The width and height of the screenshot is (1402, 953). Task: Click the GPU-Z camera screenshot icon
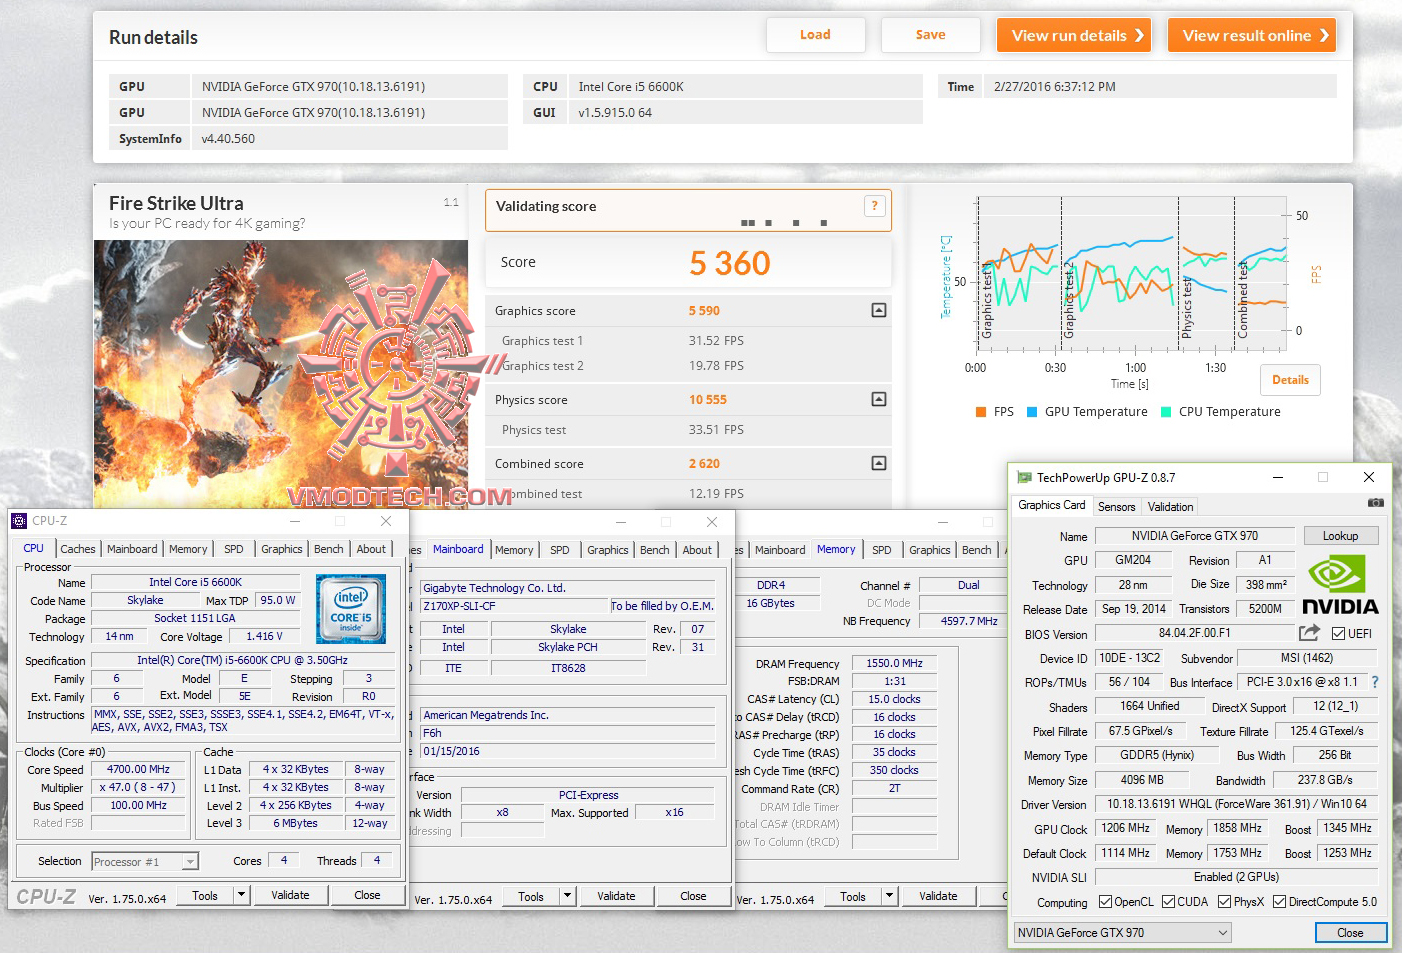1376,503
